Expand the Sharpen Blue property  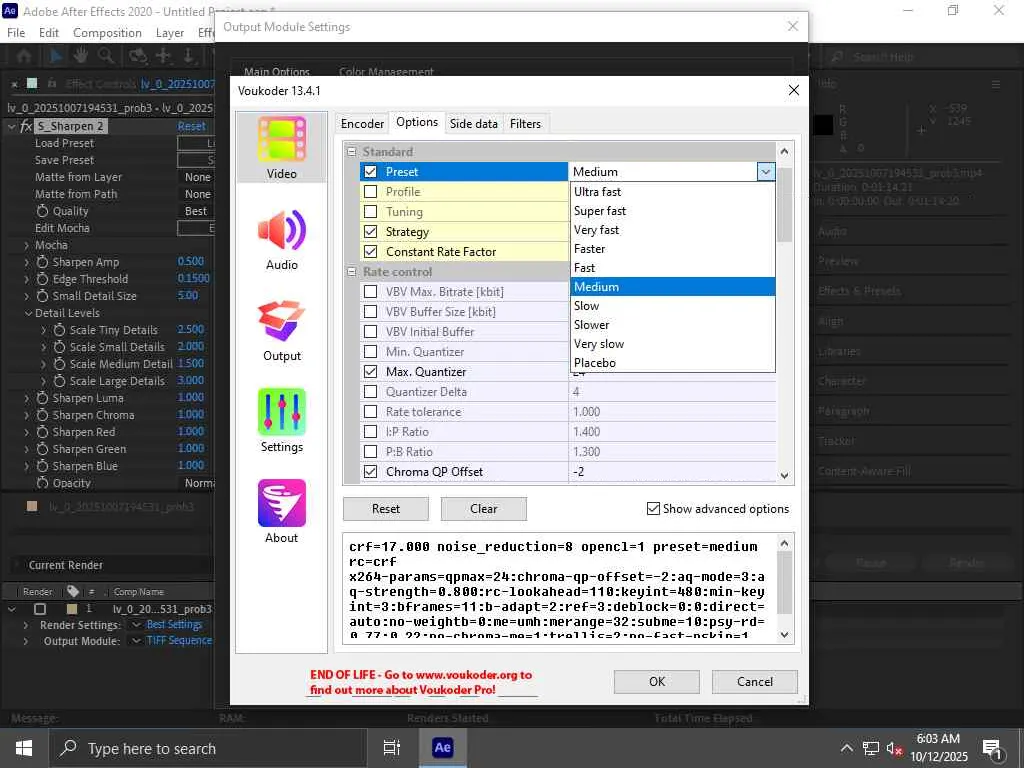[x=27, y=466]
